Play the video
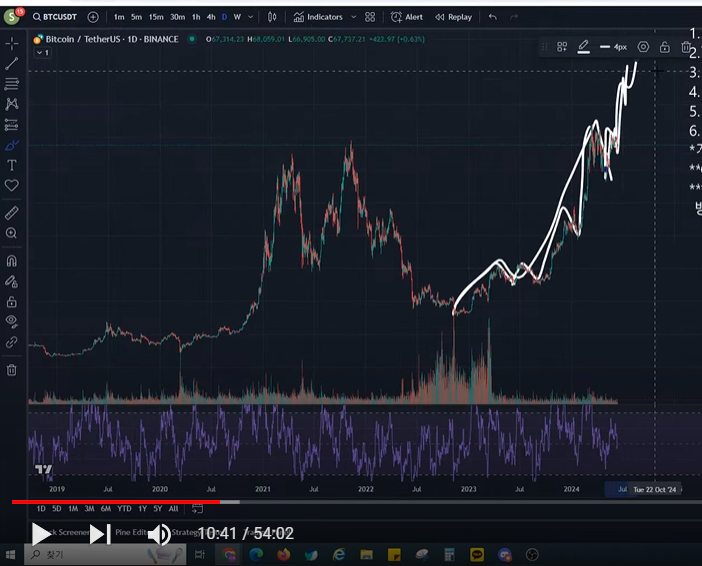 click(41, 534)
